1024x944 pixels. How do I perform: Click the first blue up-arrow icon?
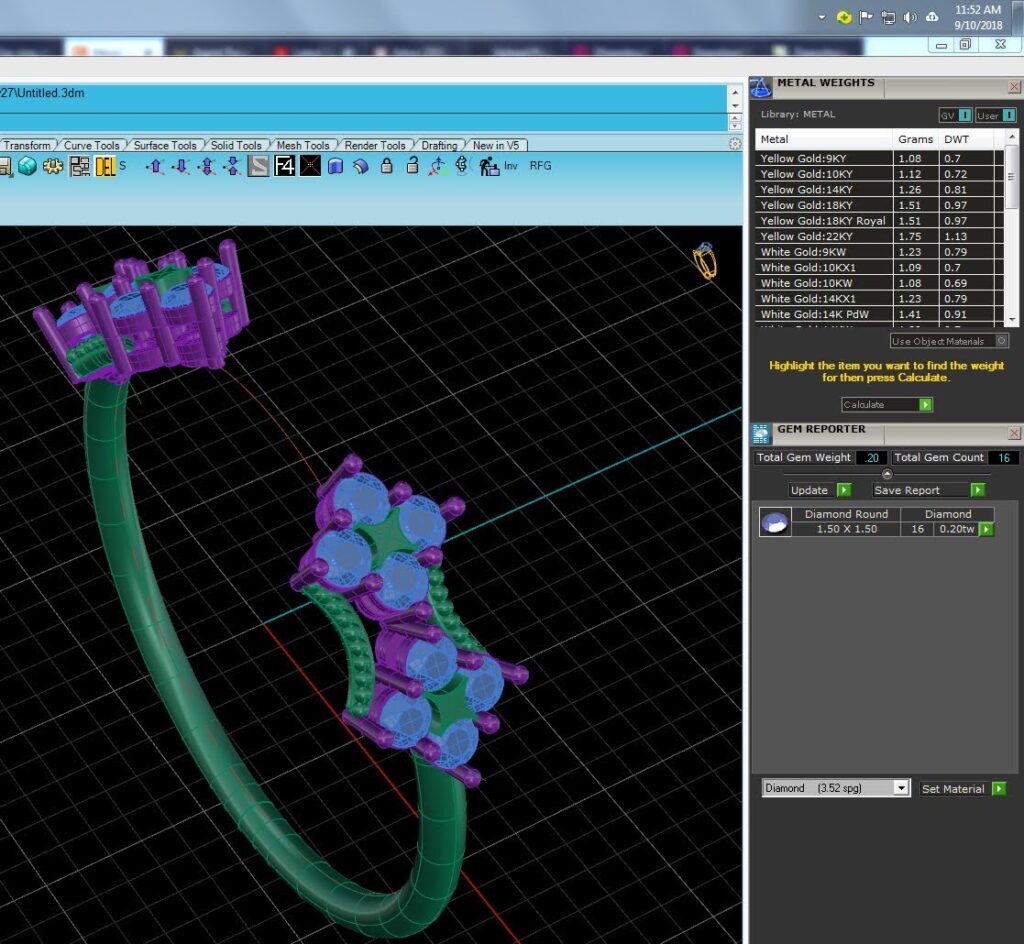[155, 166]
